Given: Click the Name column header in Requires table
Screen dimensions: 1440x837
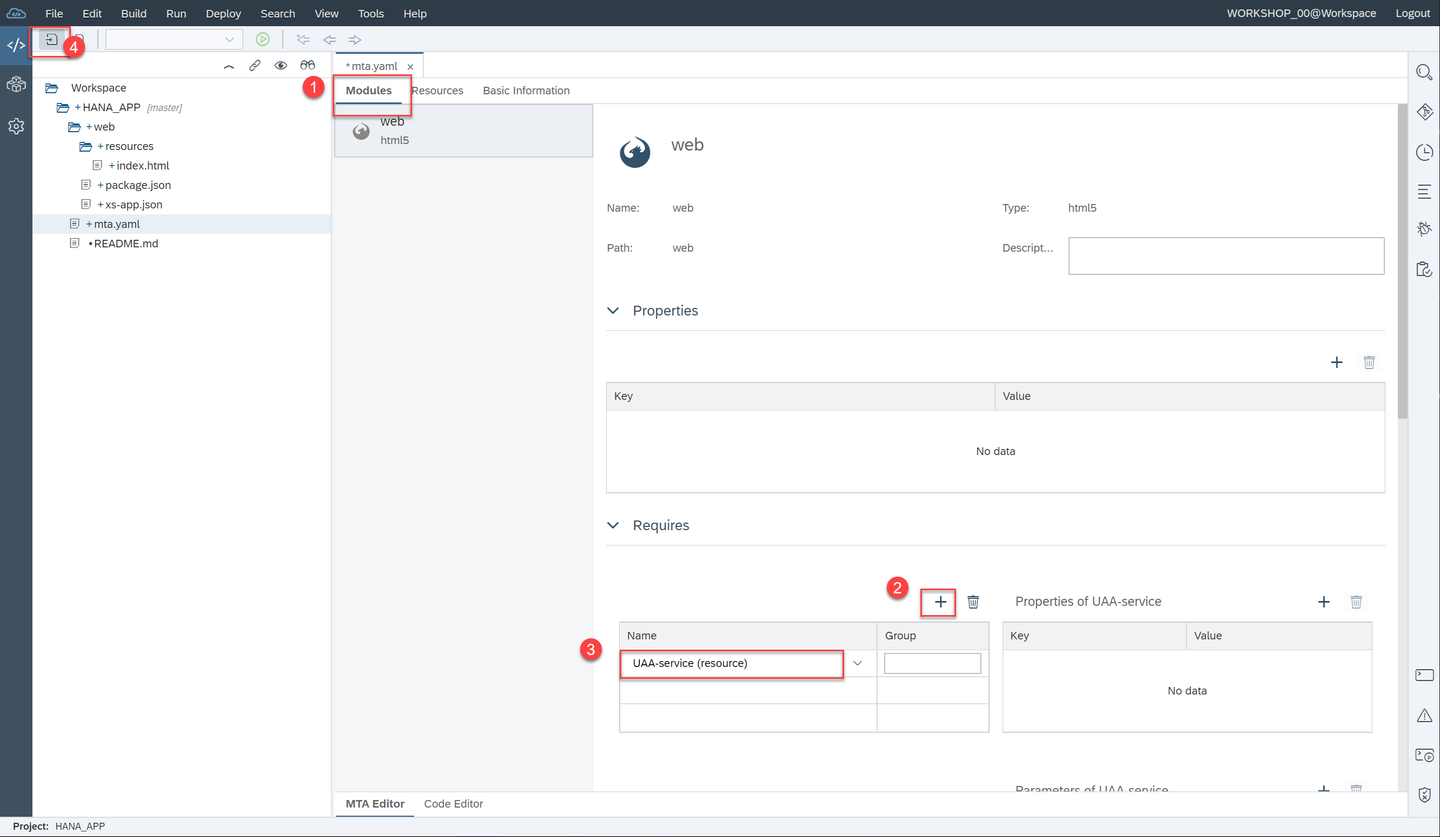Looking at the screenshot, I should (748, 636).
